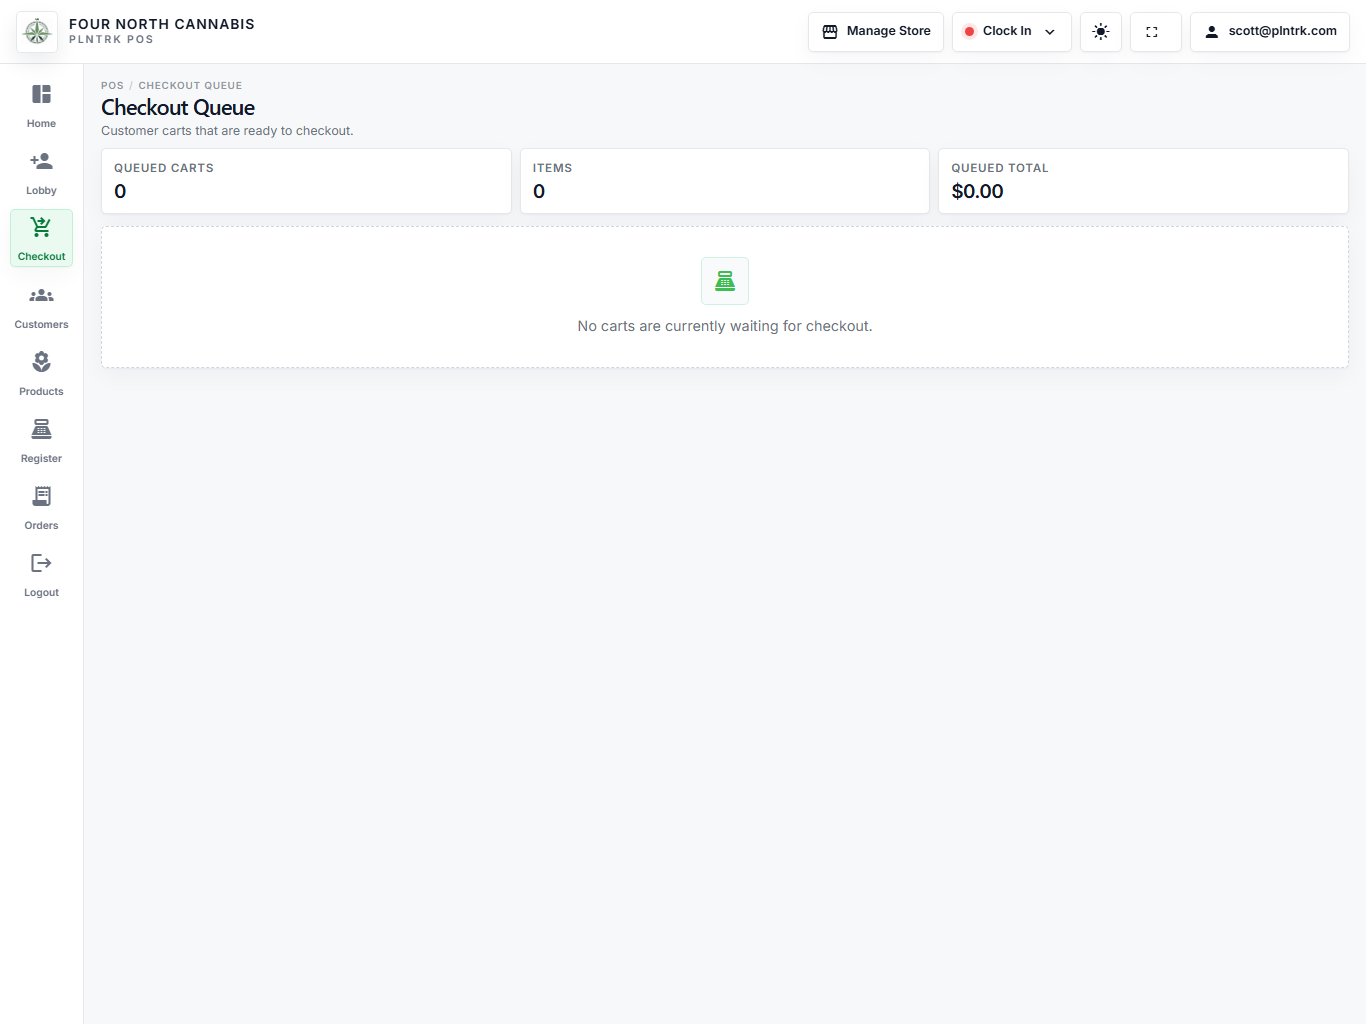Open the Products section
The image size is (1366, 1024).
(41, 373)
